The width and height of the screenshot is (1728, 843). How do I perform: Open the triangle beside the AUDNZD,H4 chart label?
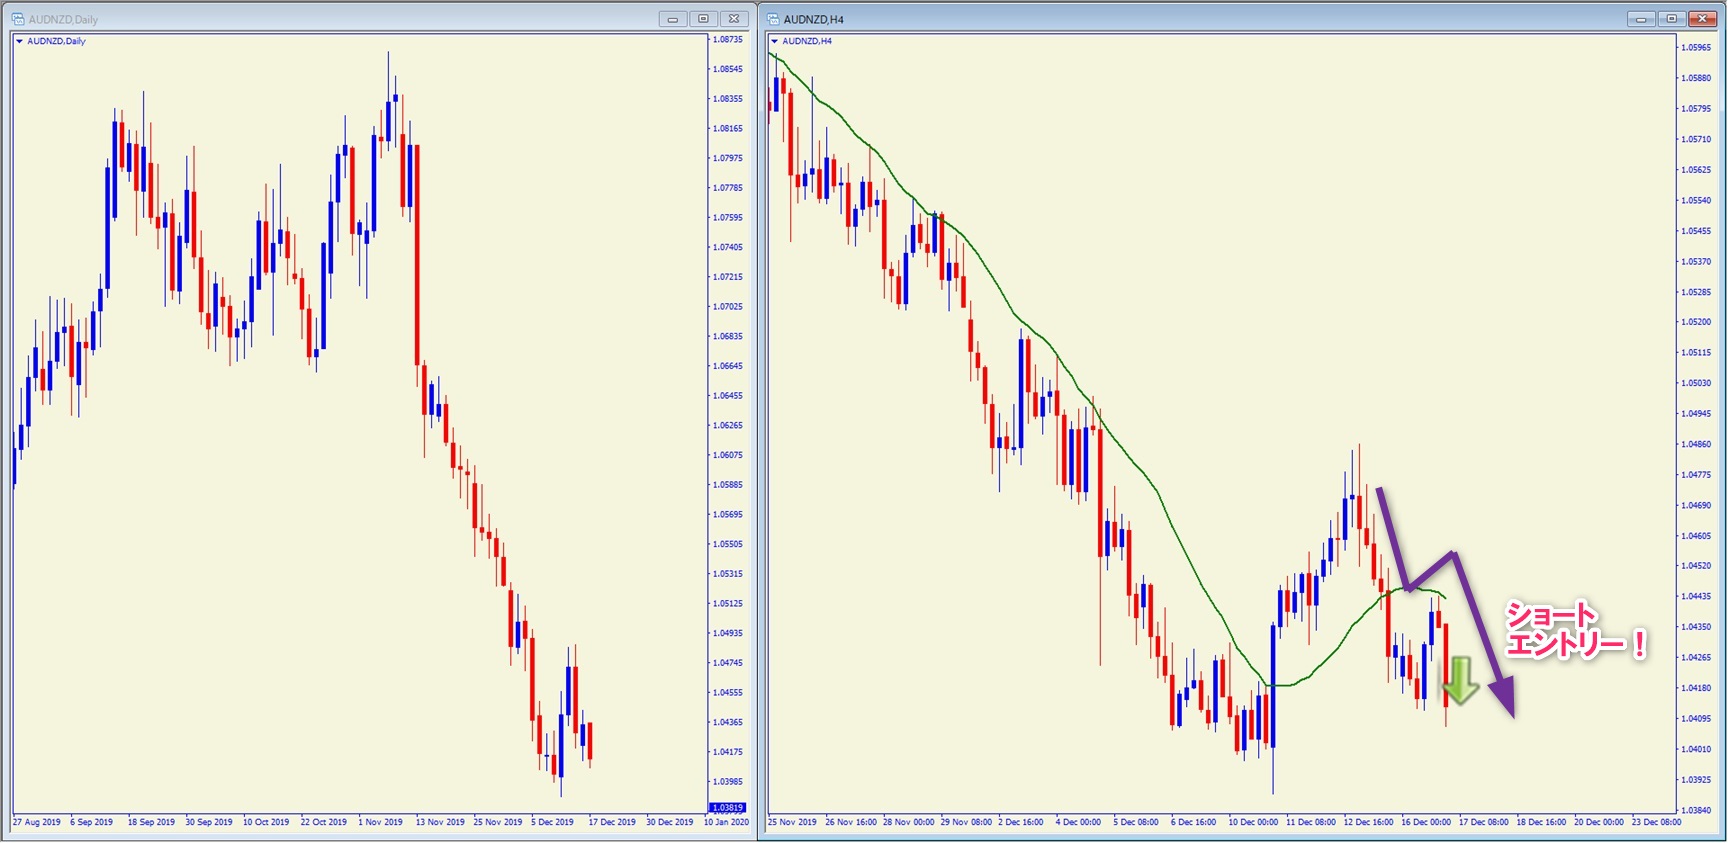(x=774, y=41)
